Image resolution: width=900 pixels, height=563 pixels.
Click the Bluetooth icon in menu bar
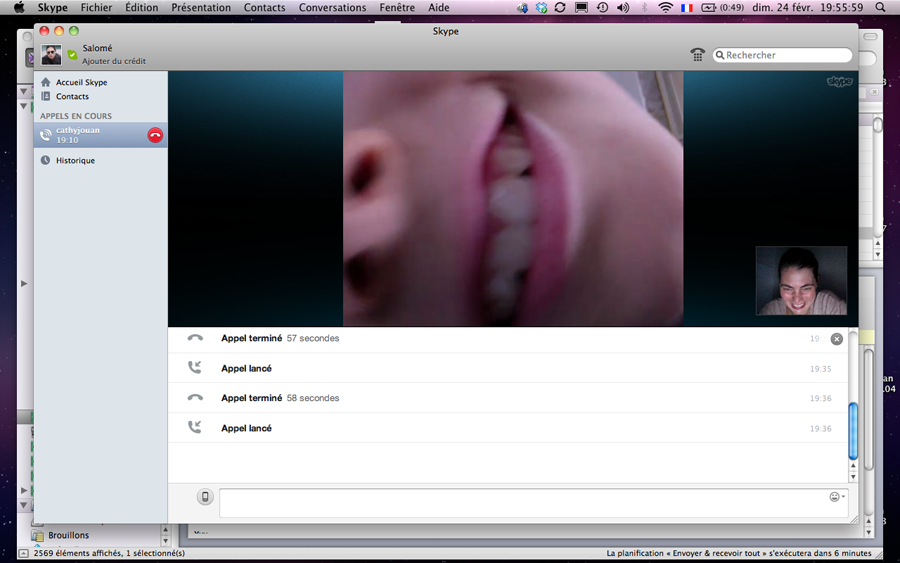644,7
